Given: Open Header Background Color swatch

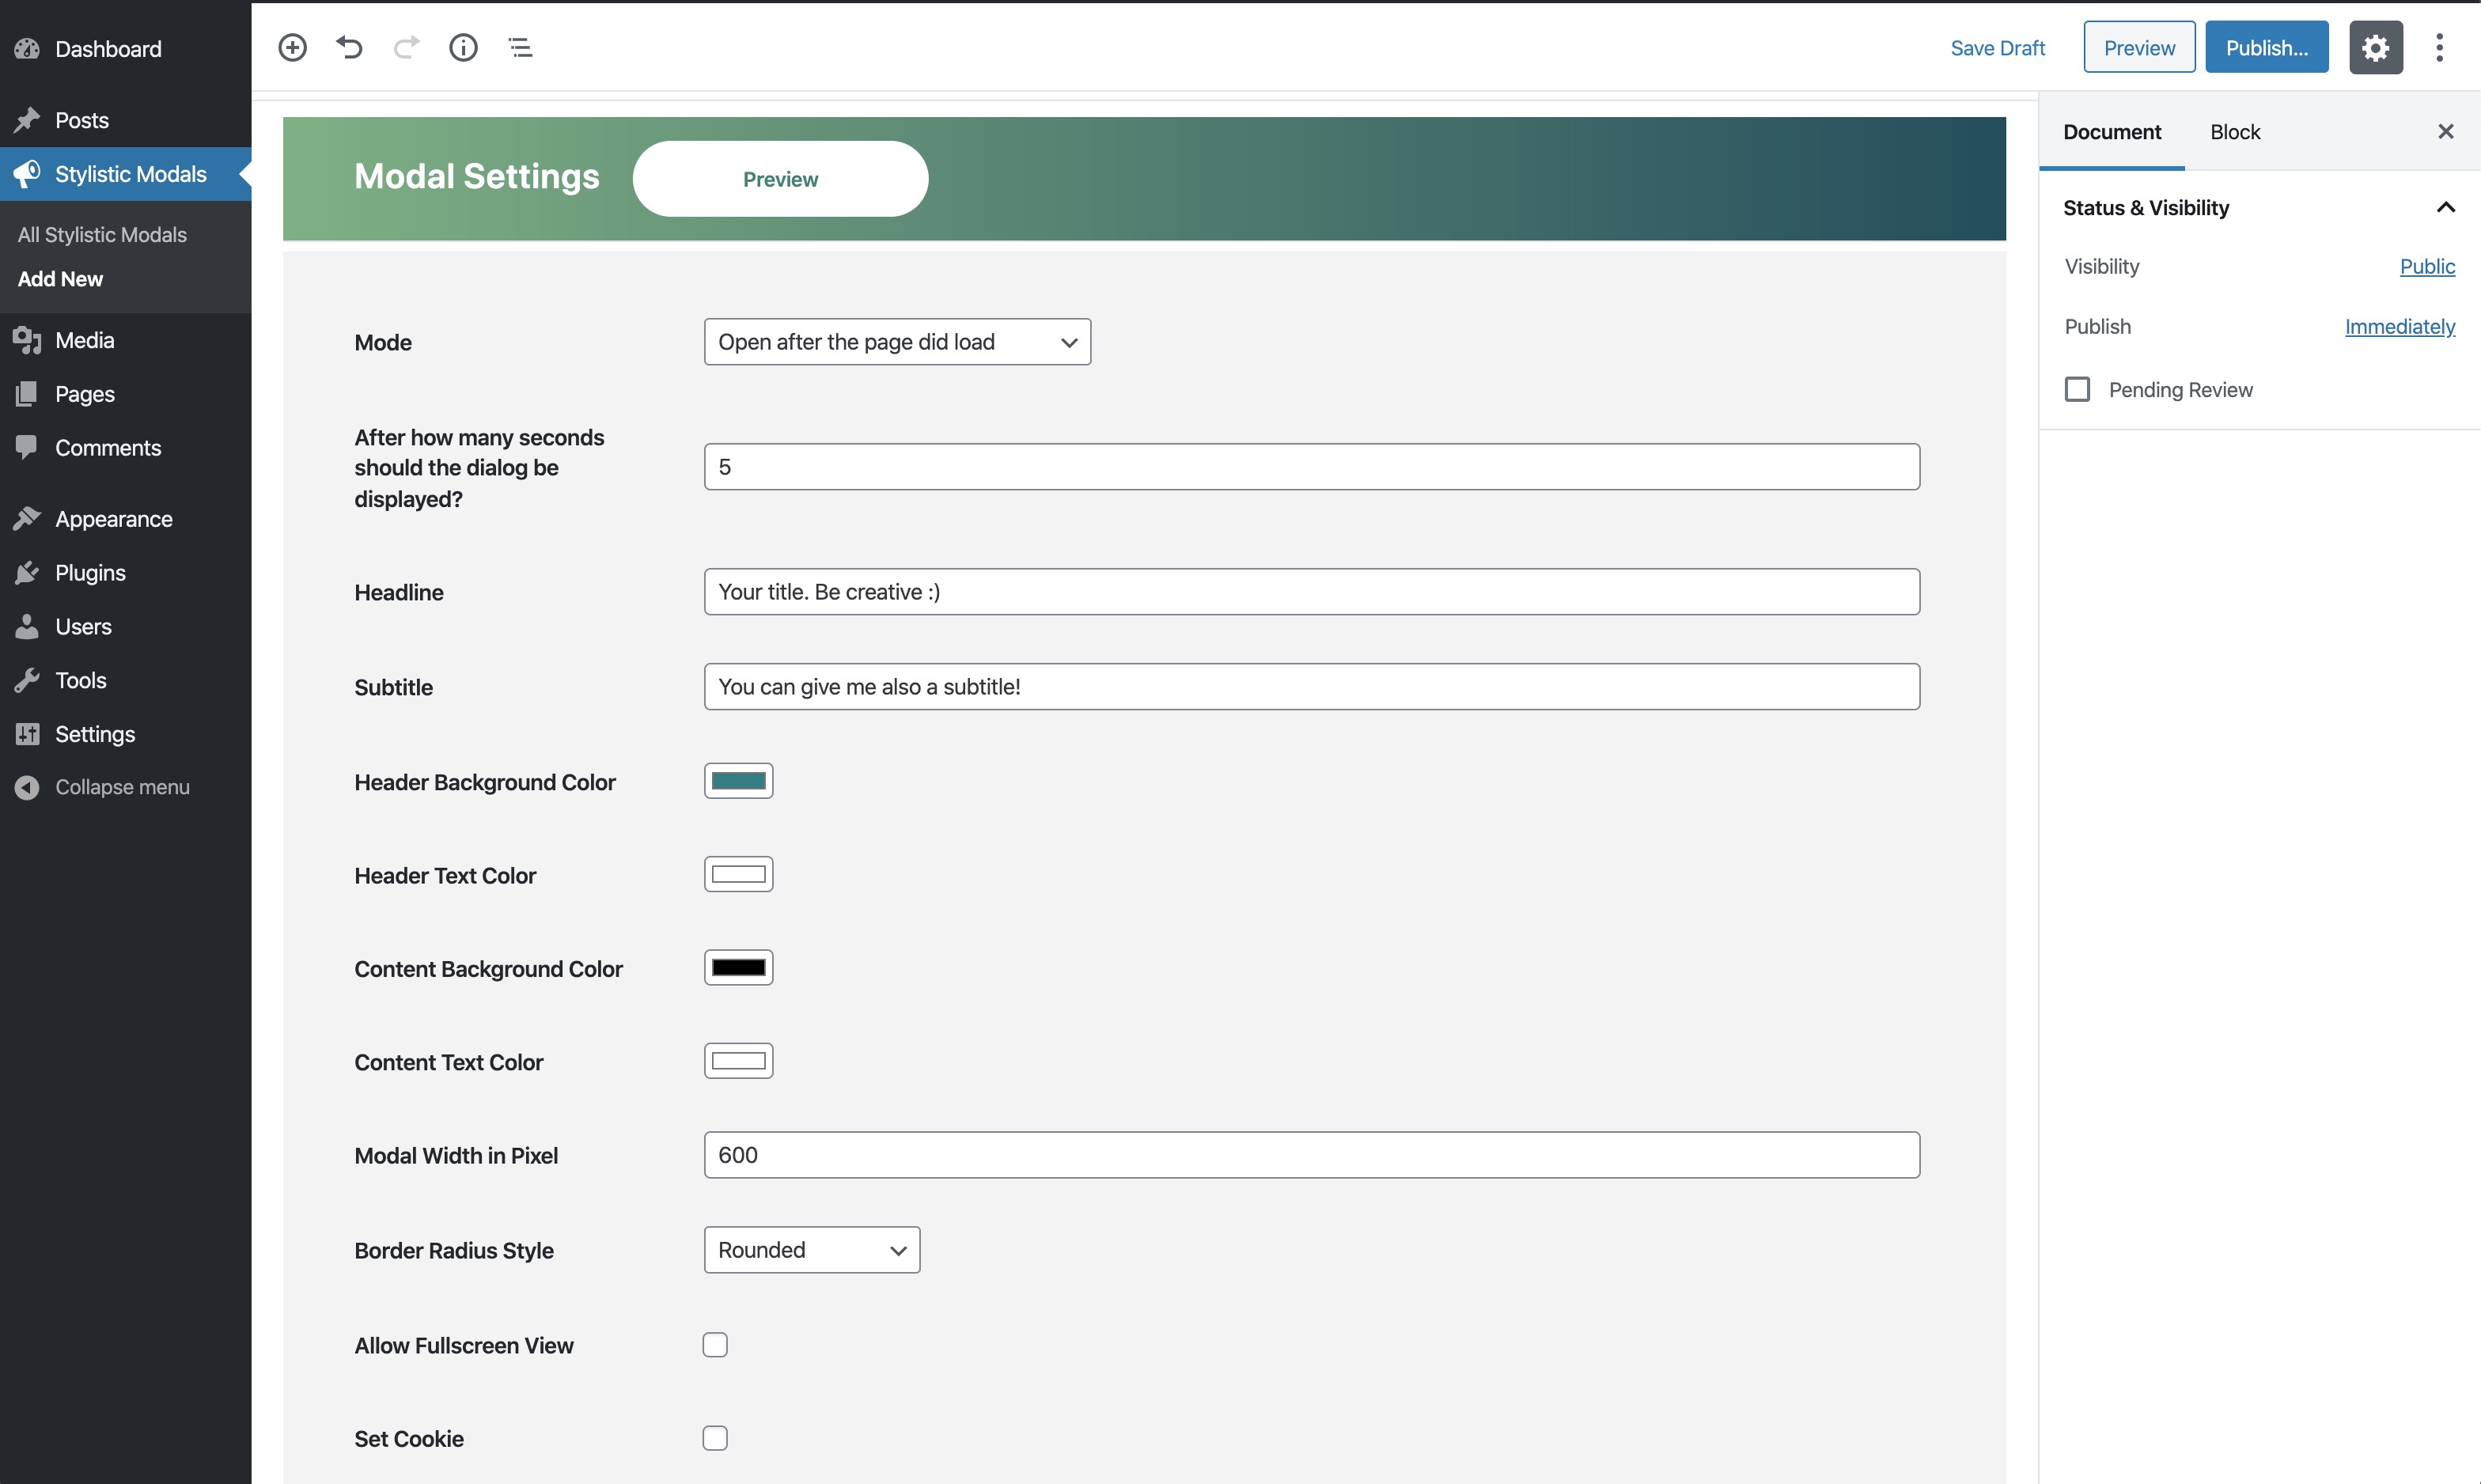Looking at the screenshot, I should tap(738, 781).
